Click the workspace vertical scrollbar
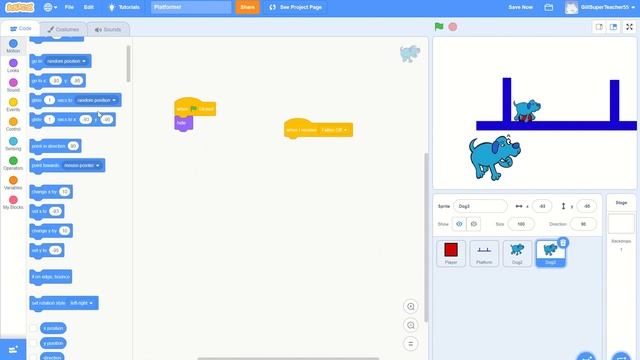640x360 pixels. (426, 238)
